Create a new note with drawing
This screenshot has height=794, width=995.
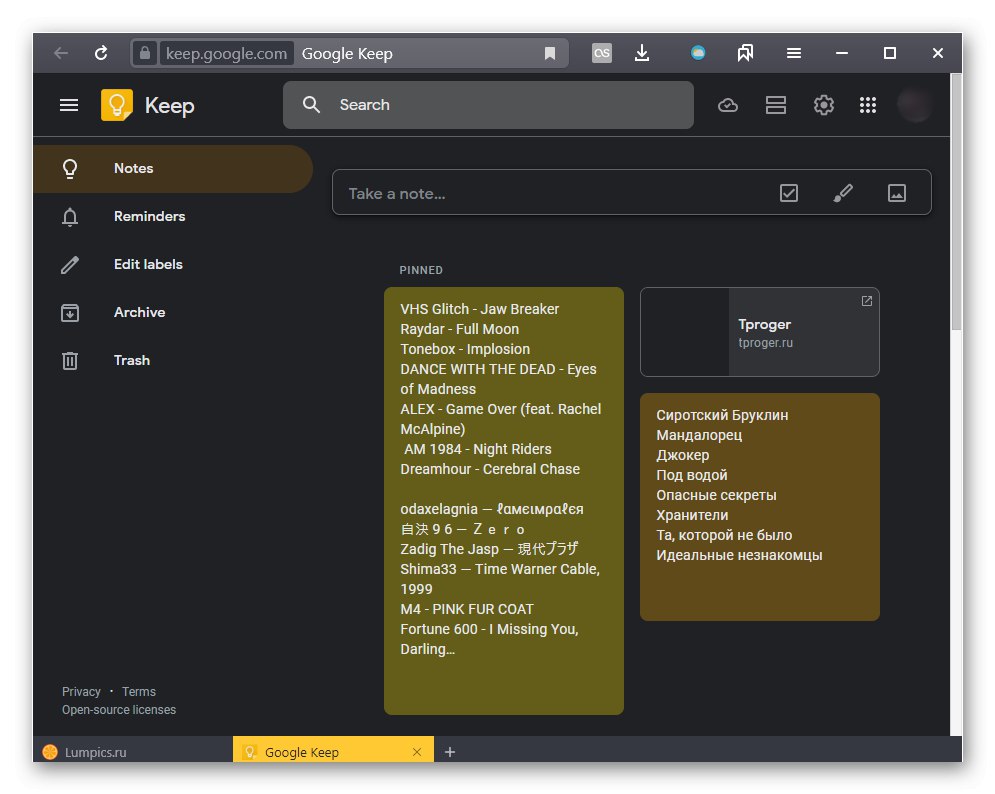click(843, 193)
